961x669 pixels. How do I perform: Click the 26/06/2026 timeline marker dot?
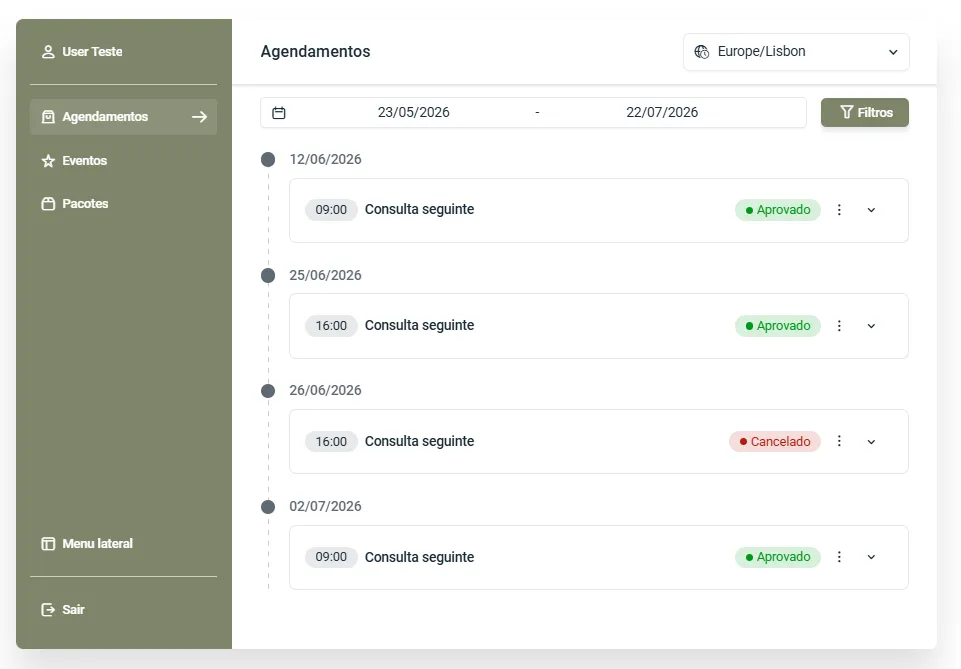[268, 391]
